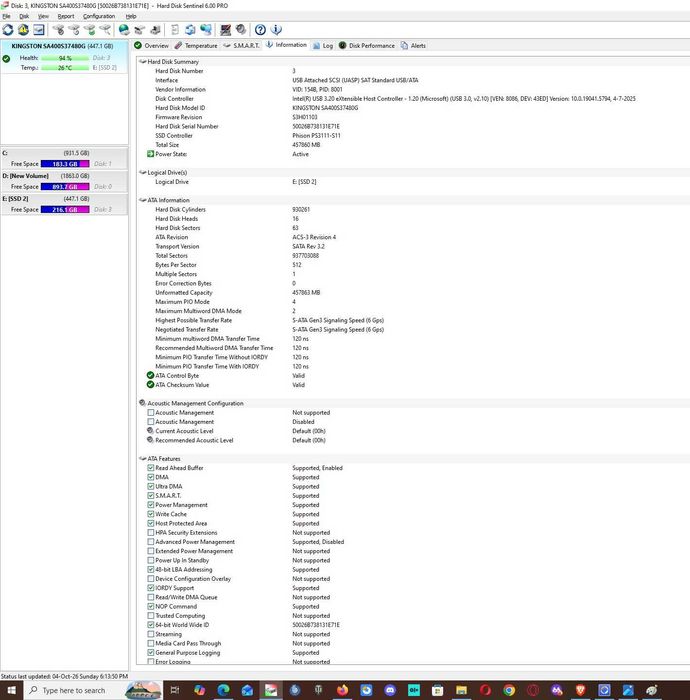Click the status last updated text
The width and height of the screenshot is (690, 700).
(x=64, y=676)
